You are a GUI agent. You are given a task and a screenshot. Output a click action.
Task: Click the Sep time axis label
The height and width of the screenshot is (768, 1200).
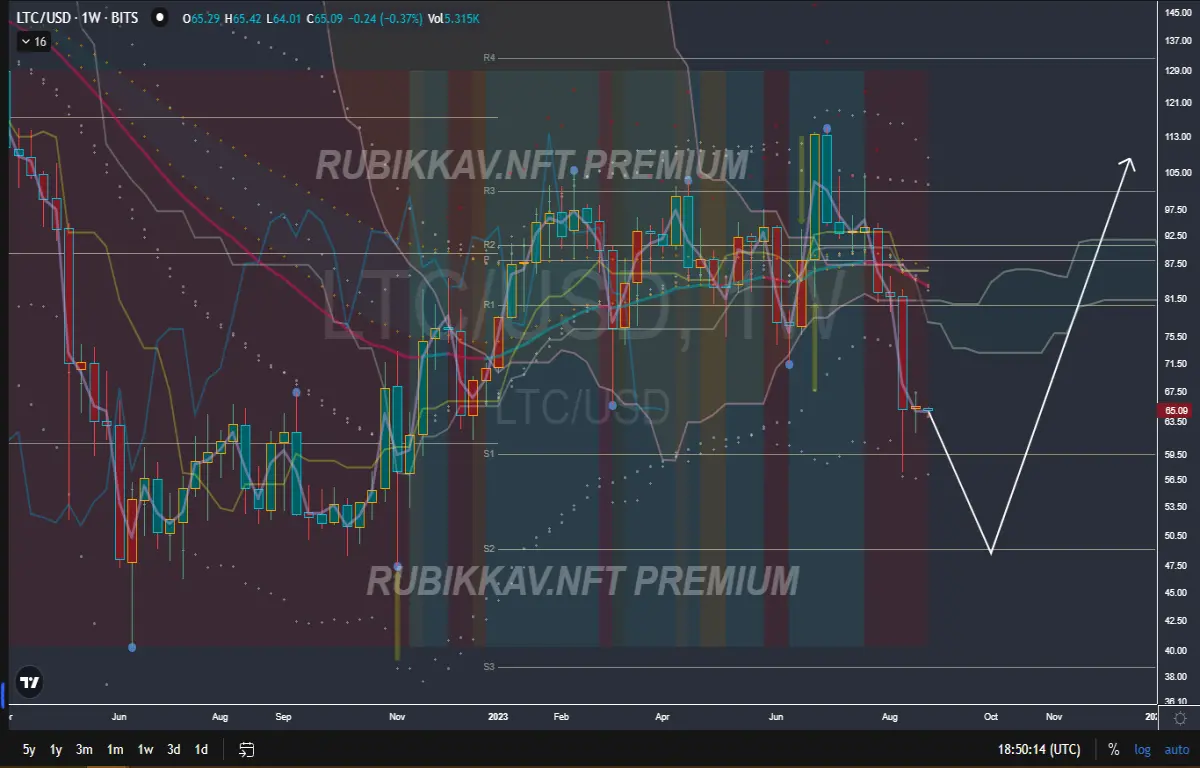[x=283, y=717]
